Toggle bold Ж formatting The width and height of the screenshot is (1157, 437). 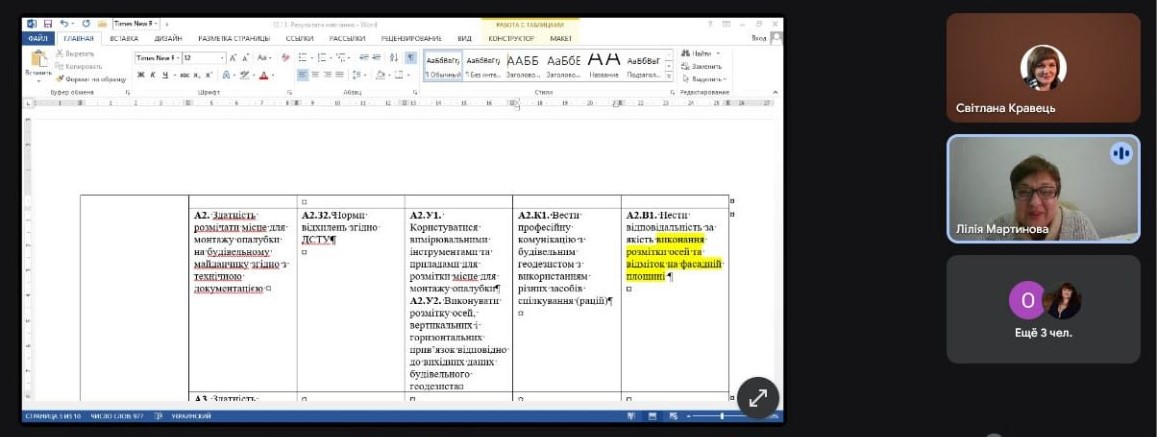pos(140,75)
